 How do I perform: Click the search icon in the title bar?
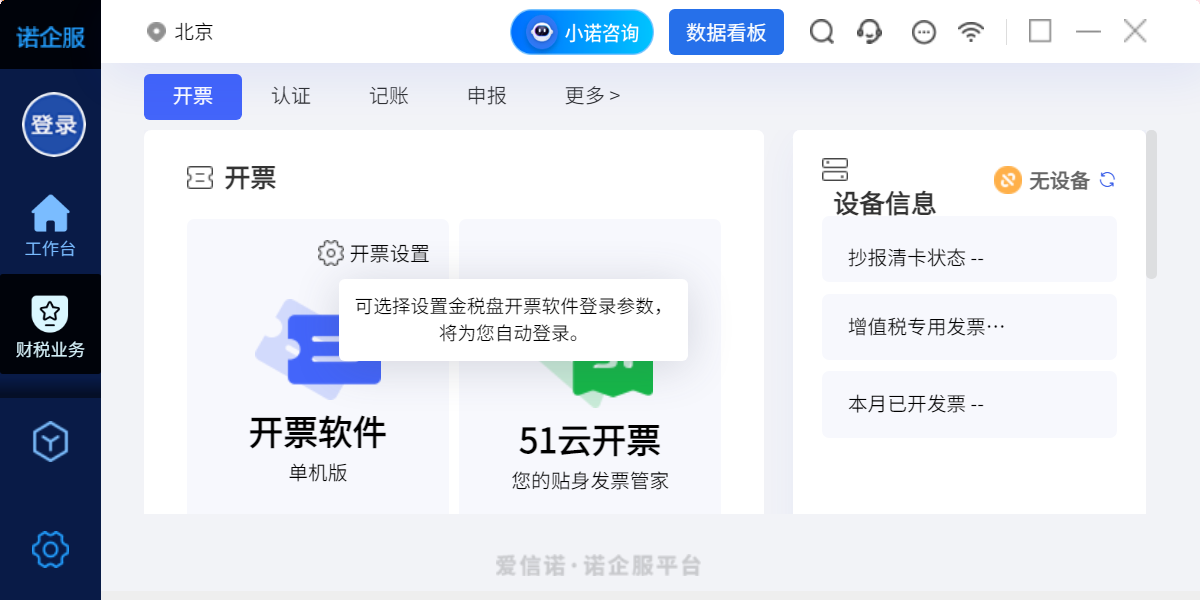tap(821, 31)
